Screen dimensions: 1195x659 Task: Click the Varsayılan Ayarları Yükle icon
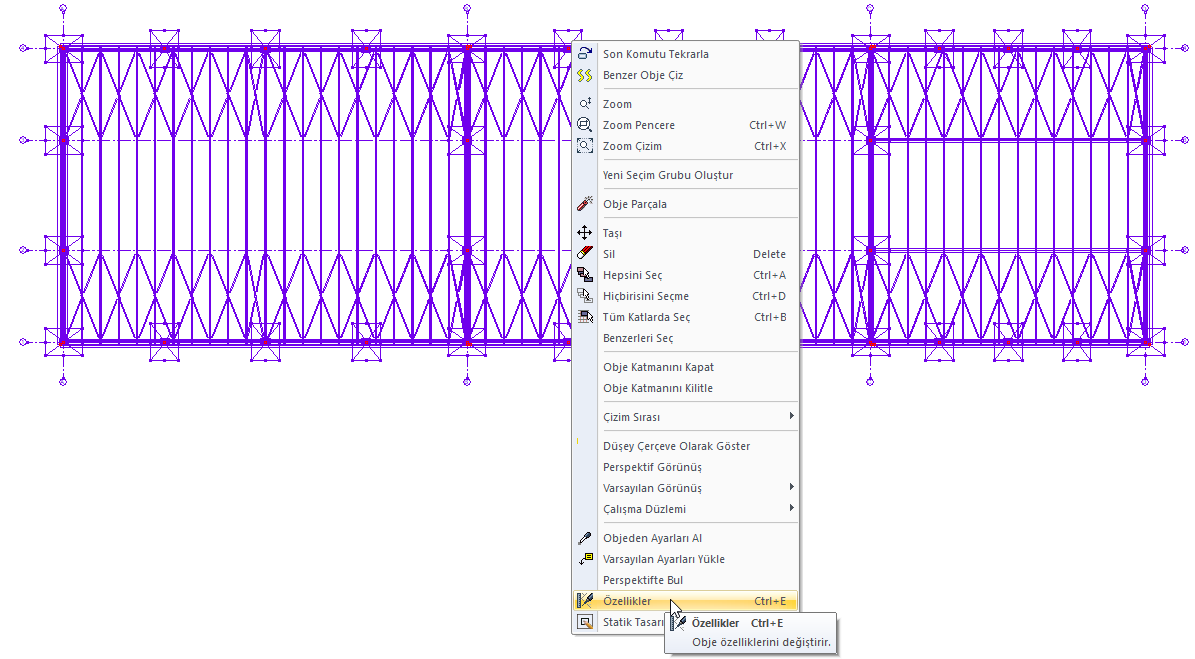click(586, 559)
